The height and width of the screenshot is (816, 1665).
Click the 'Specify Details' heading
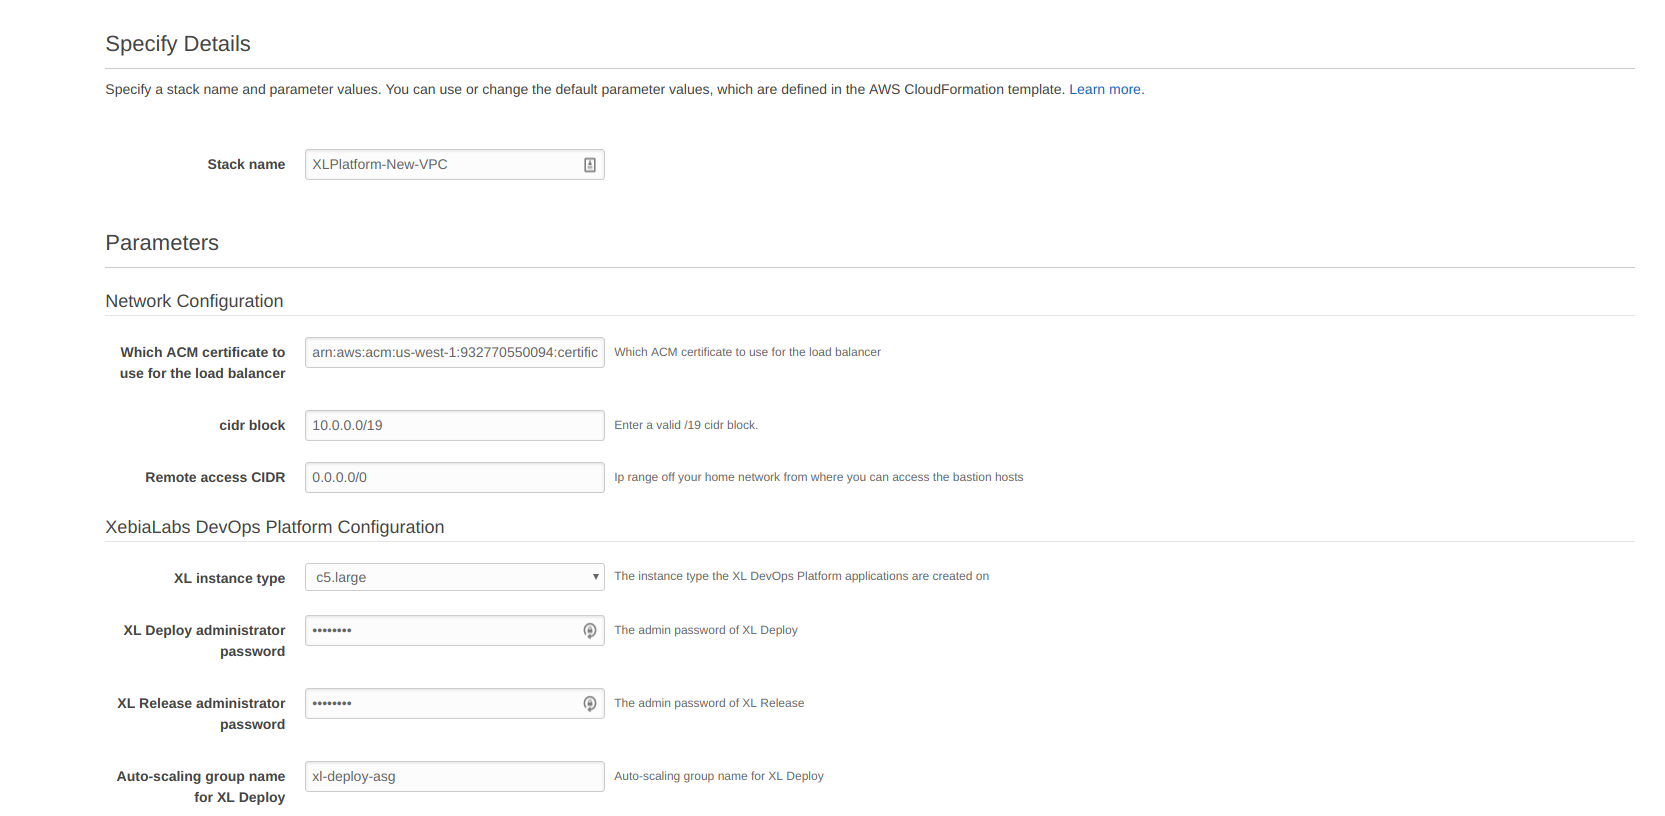(178, 44)
